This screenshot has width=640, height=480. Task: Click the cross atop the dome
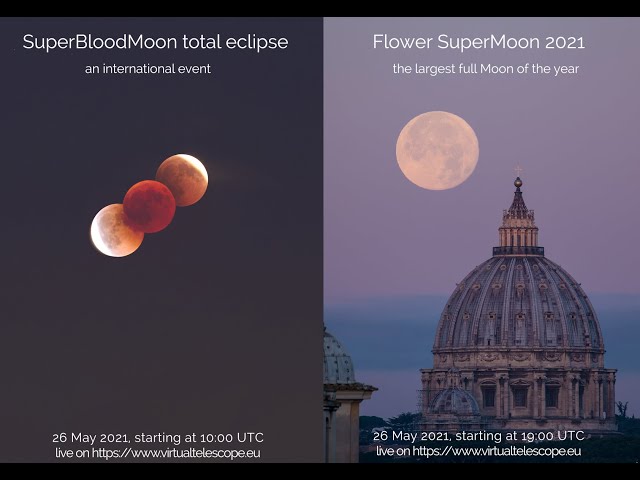(518, 170)
